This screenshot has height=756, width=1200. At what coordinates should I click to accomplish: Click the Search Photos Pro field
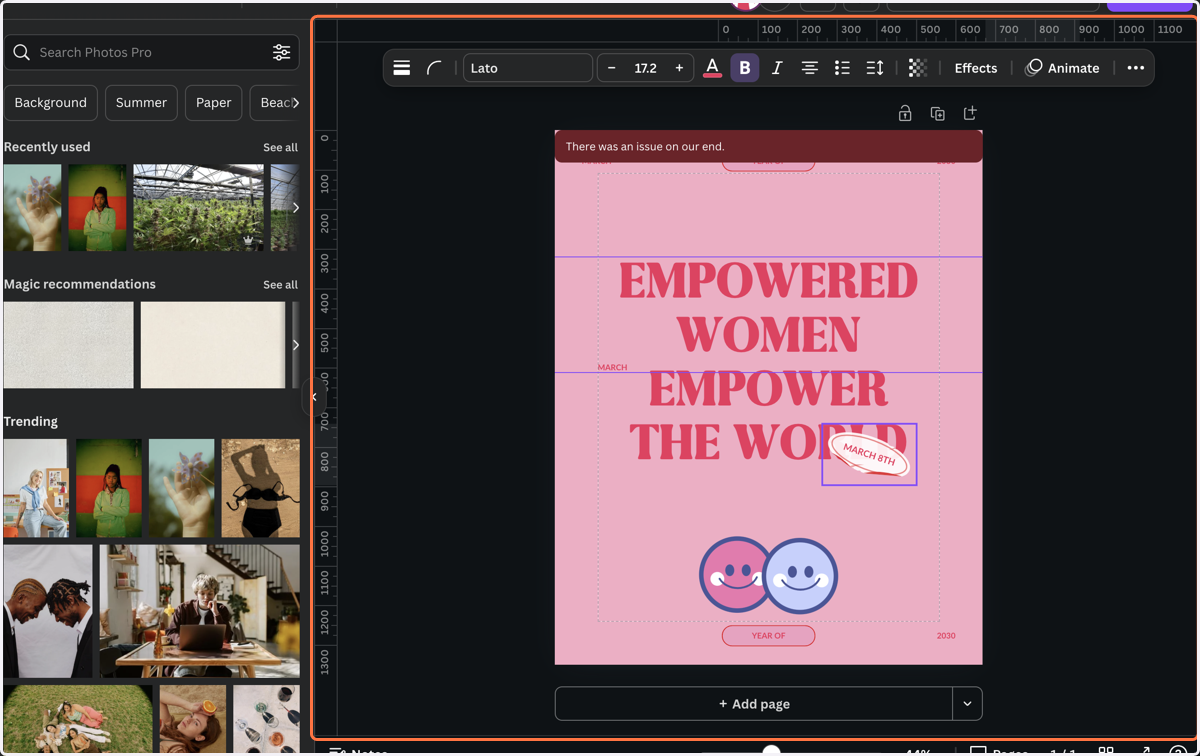click(152, 52)
